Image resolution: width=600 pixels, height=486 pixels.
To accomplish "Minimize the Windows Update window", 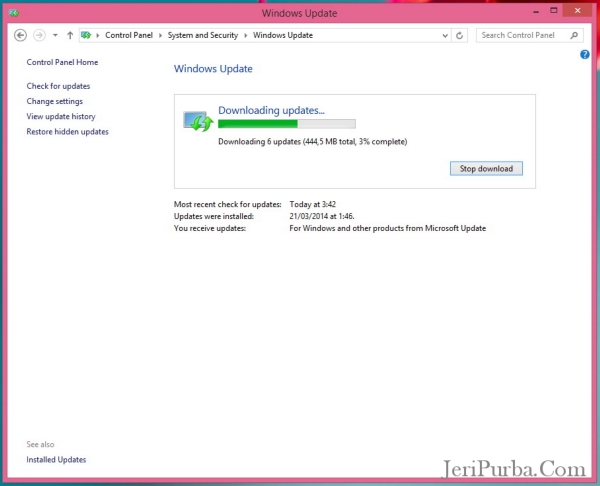I will tap(536, 11).
